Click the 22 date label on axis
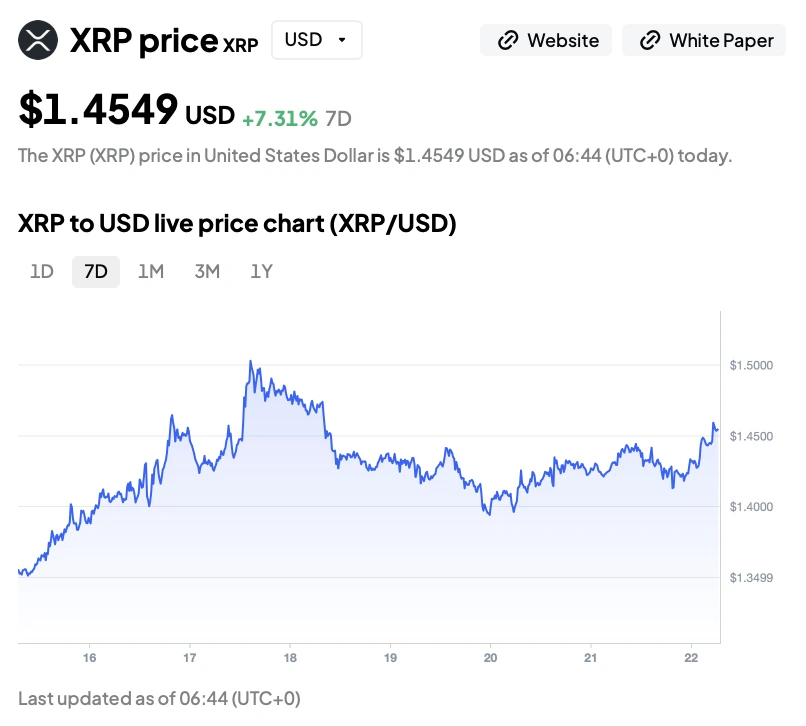 (x=691, y=658)
